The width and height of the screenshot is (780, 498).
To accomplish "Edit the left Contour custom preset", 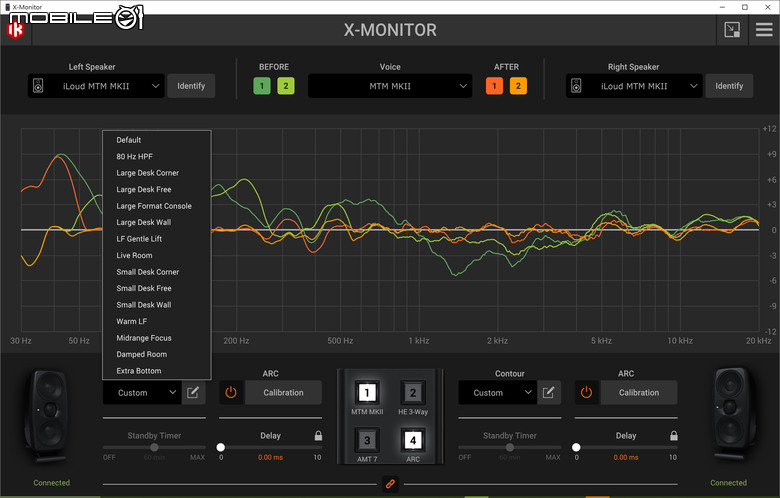I will [193, 393].
